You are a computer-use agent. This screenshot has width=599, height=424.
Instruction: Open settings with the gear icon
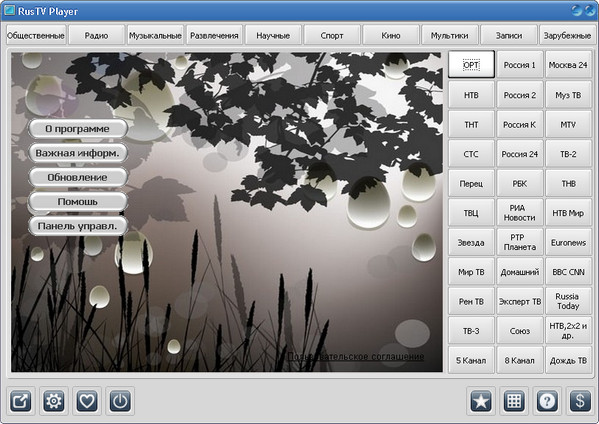click(x=54, y=401)
